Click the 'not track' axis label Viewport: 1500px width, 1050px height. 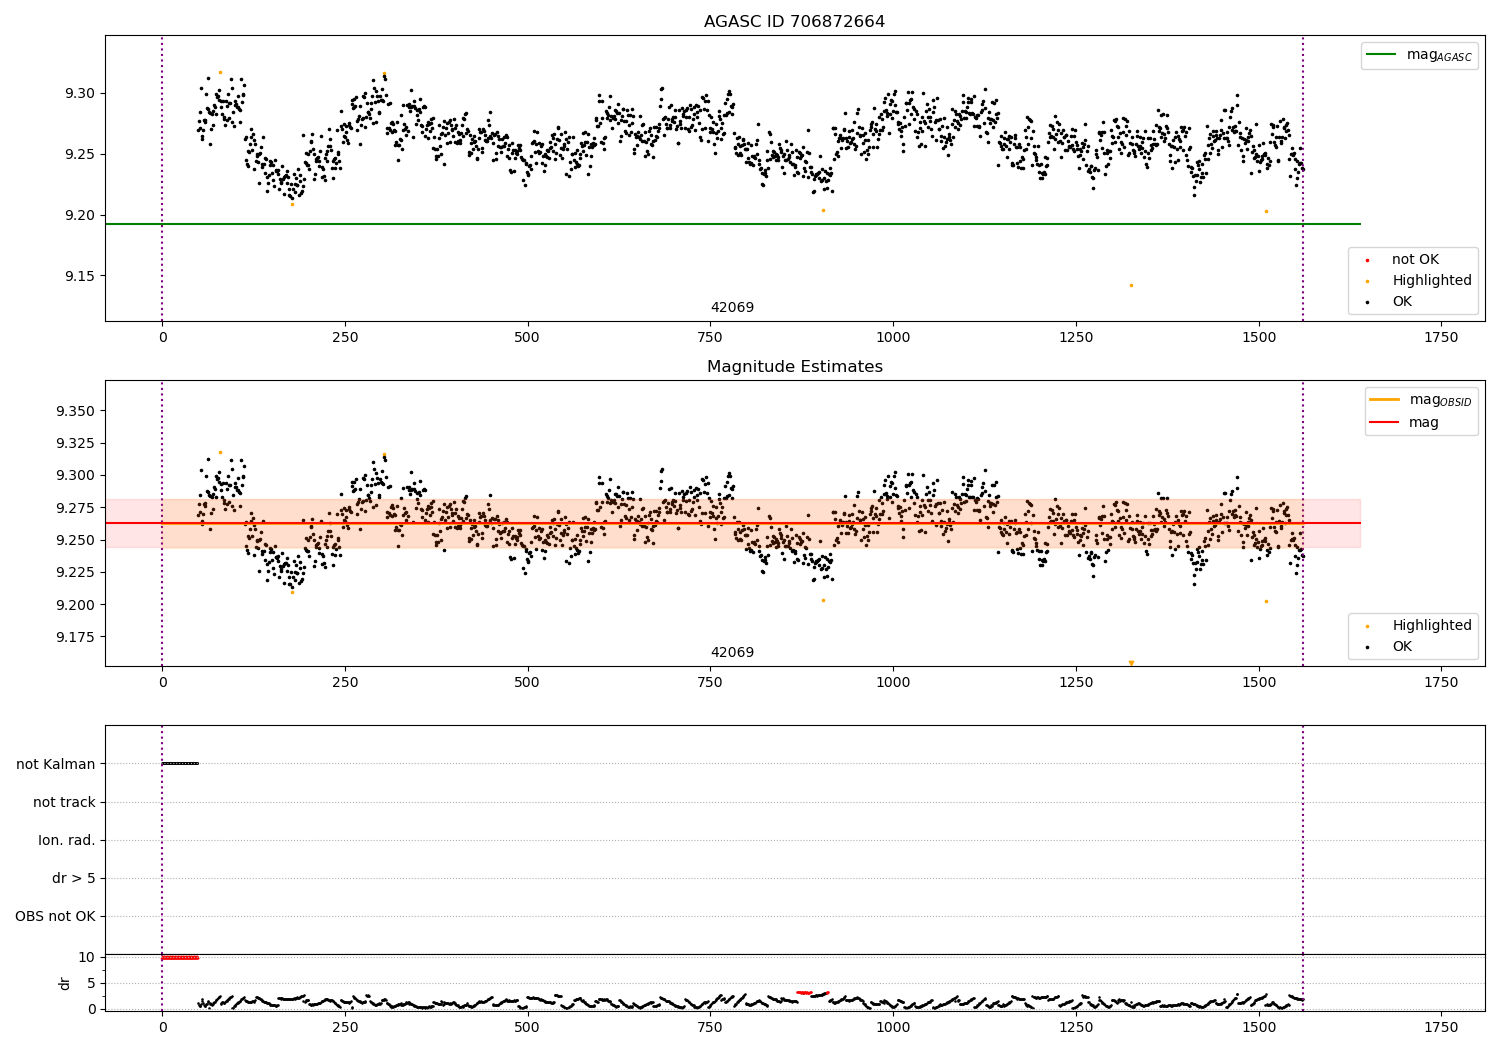coord(64,802)
